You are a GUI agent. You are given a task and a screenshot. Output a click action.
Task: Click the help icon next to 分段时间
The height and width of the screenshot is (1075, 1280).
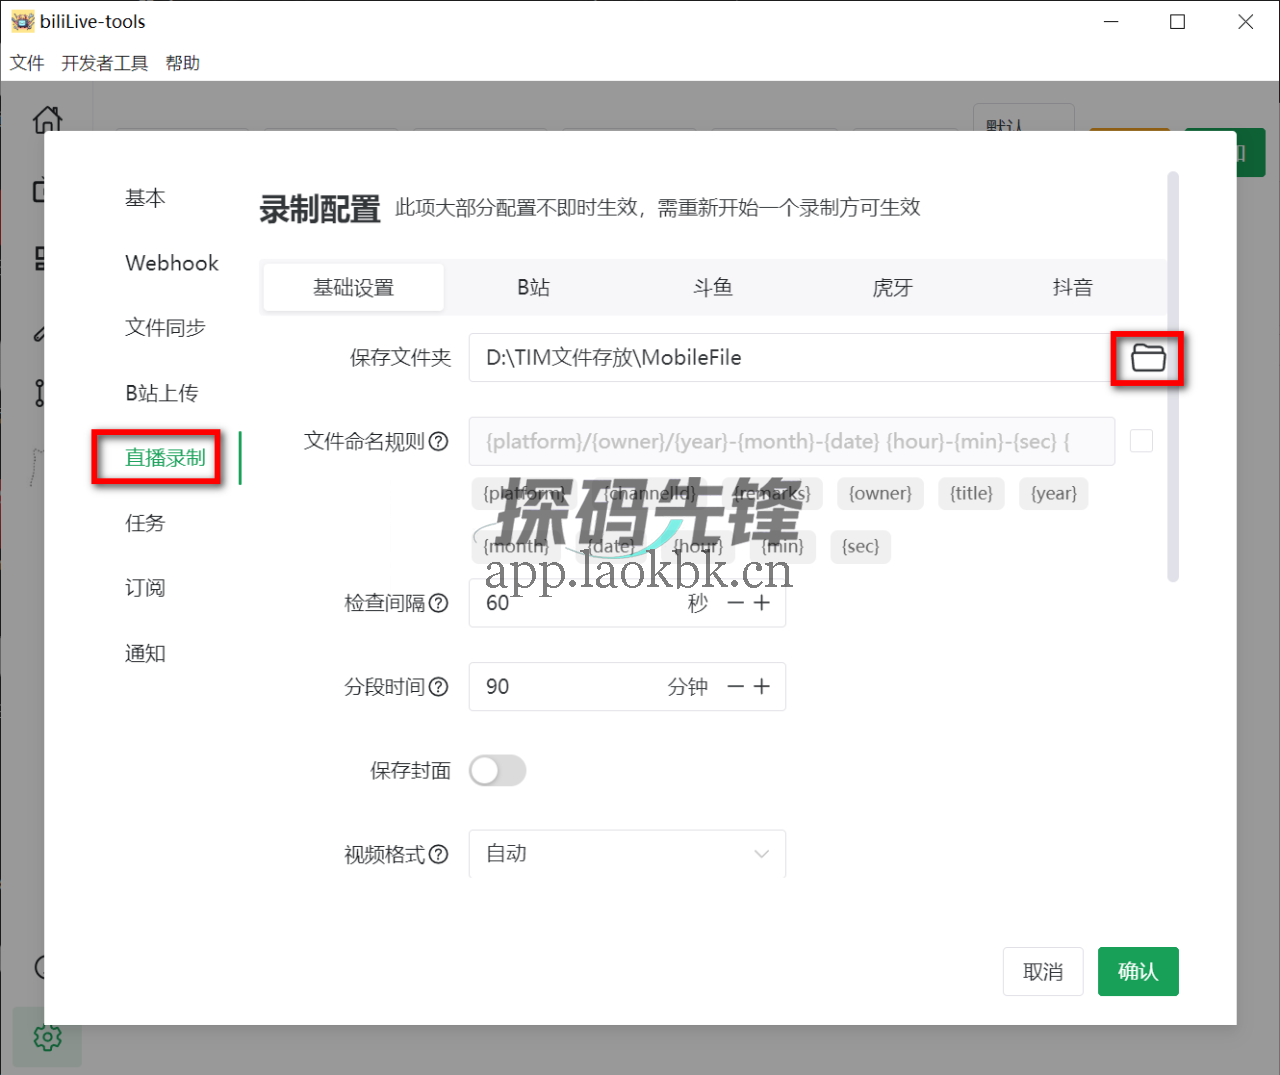point(438,687)
